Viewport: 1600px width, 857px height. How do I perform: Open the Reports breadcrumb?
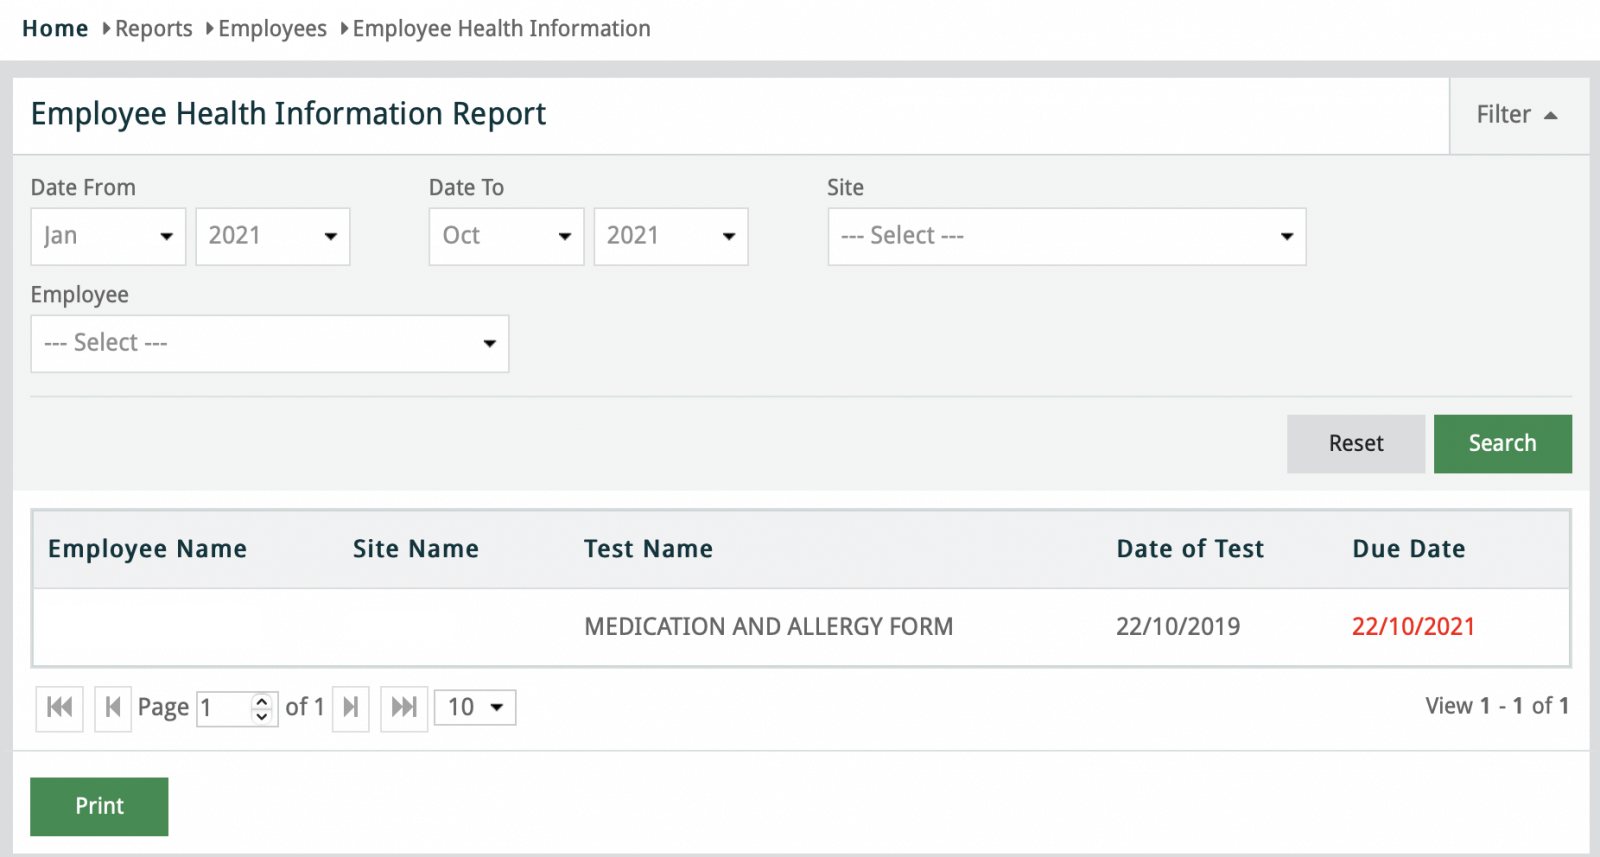(153, 29)
